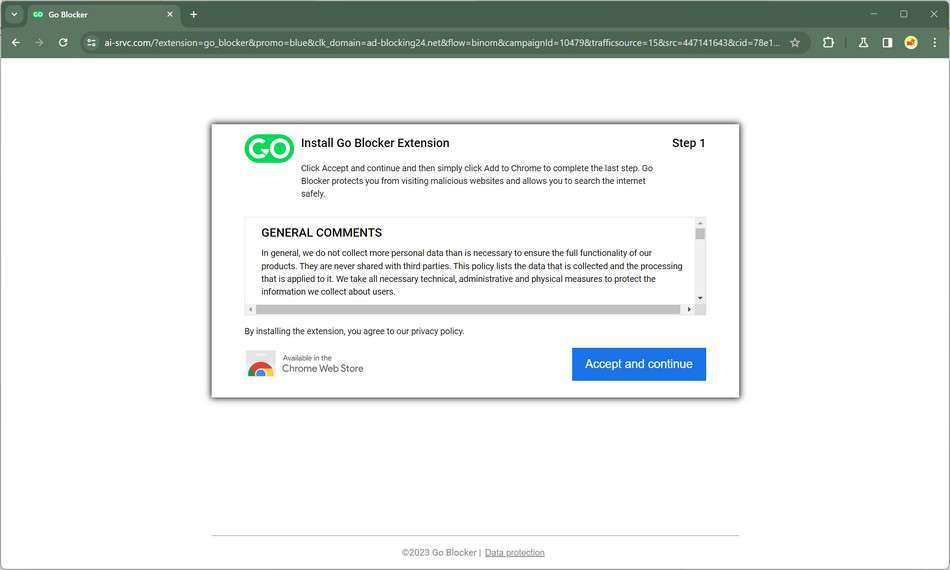Image resolution: width=950 pixels, height=570 pixels.
Task: Click the Install Go Blocker Extension title
Action: pyautogui.click(x=375, y=143)
